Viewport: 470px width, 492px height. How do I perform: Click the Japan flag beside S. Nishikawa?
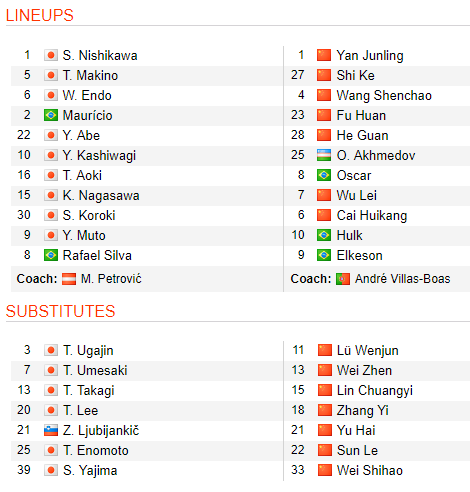[x=51, y=55]
